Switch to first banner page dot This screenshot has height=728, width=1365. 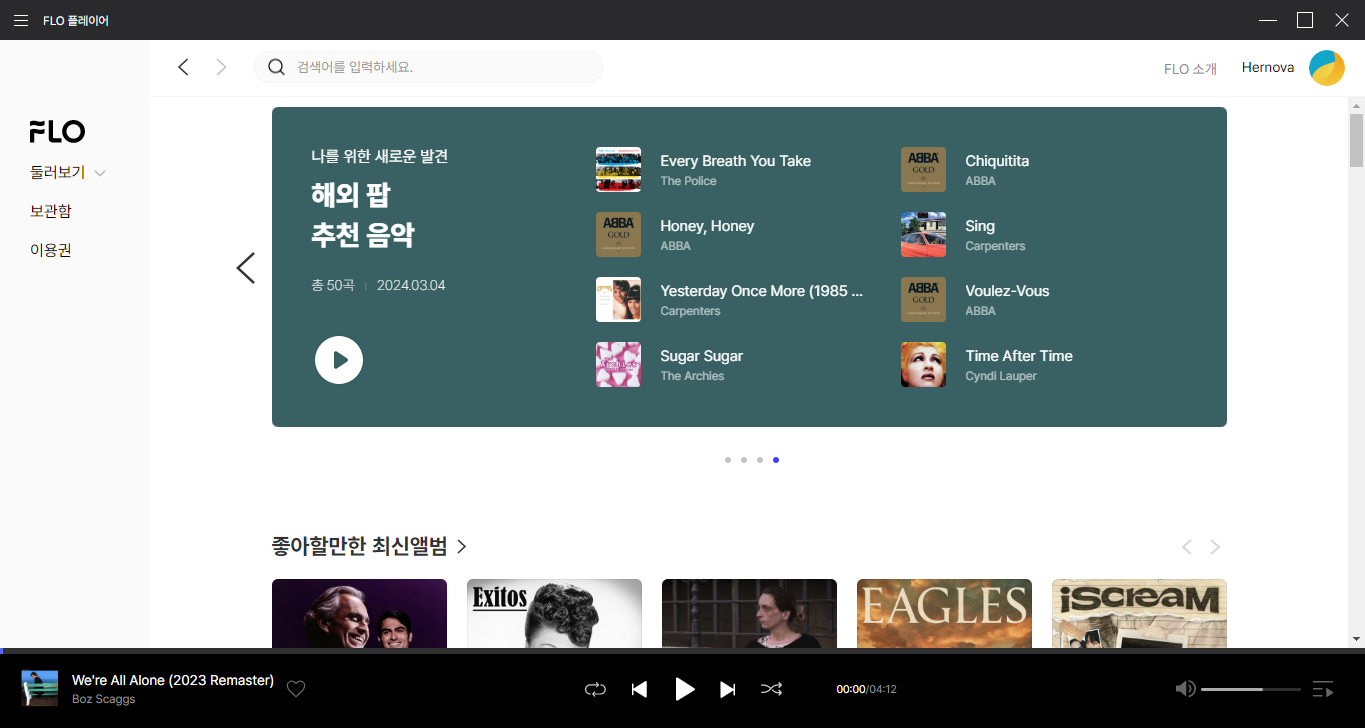(x=728, y=460)
